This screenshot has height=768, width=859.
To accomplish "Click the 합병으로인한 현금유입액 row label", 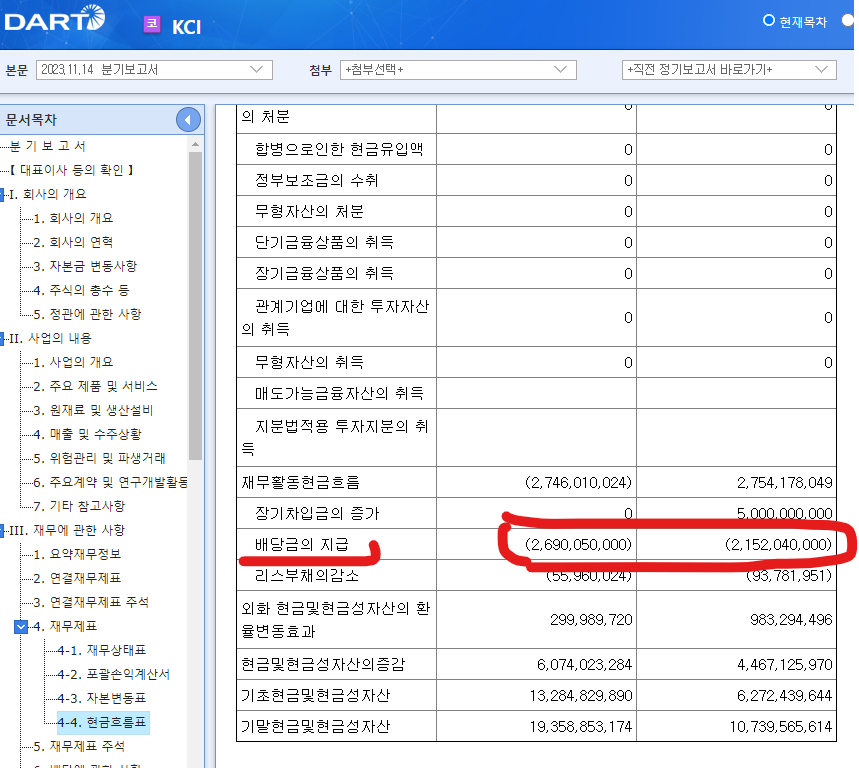I will pyautogui.click(x=339, y=150).
